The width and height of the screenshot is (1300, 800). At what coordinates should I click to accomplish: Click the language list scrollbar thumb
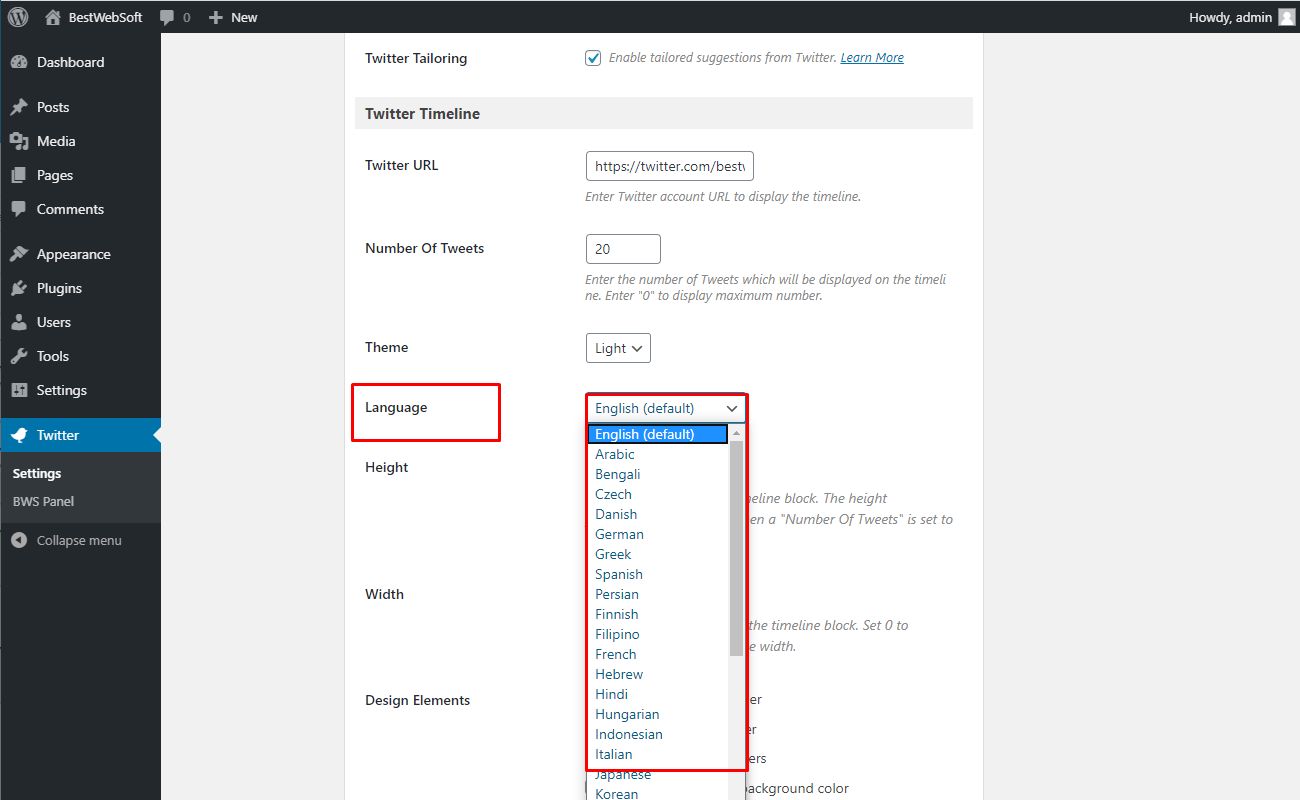[737, 549]
